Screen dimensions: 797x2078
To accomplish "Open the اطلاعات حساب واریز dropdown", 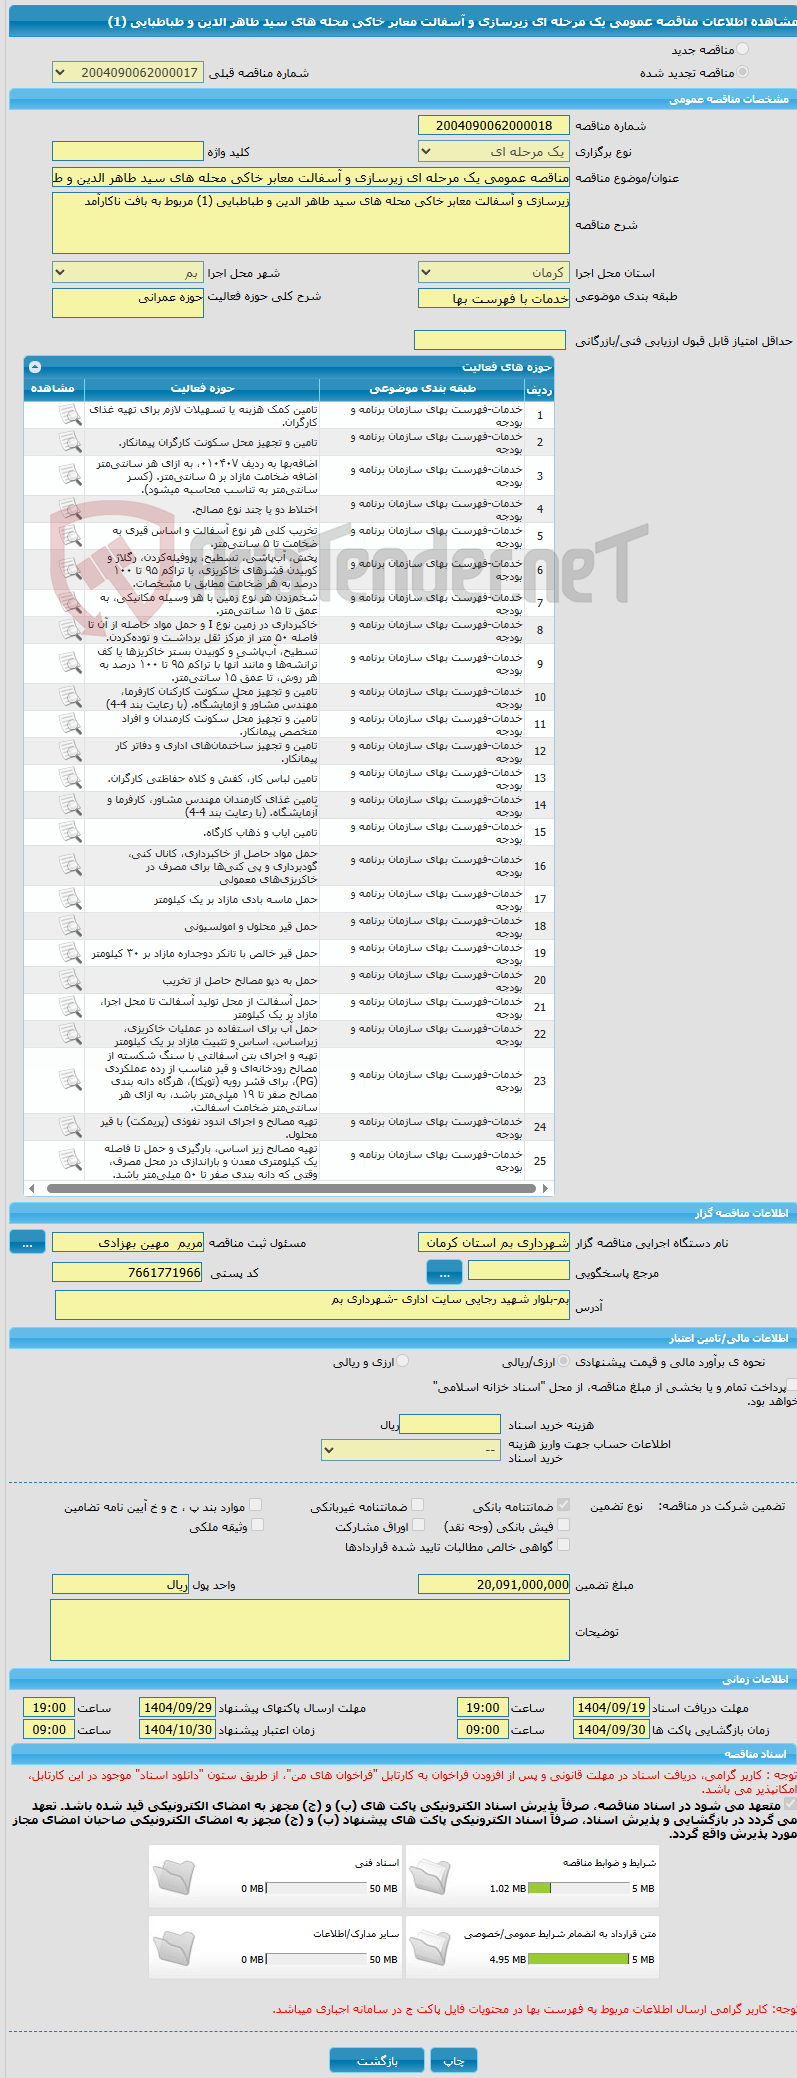I will [x=410, y=1449].
